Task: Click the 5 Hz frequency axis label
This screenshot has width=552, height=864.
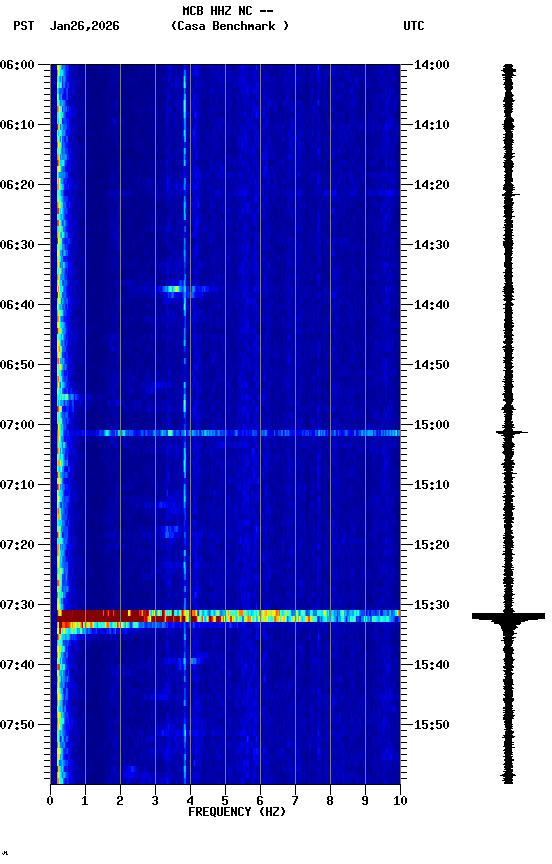Action: (225, 801)
